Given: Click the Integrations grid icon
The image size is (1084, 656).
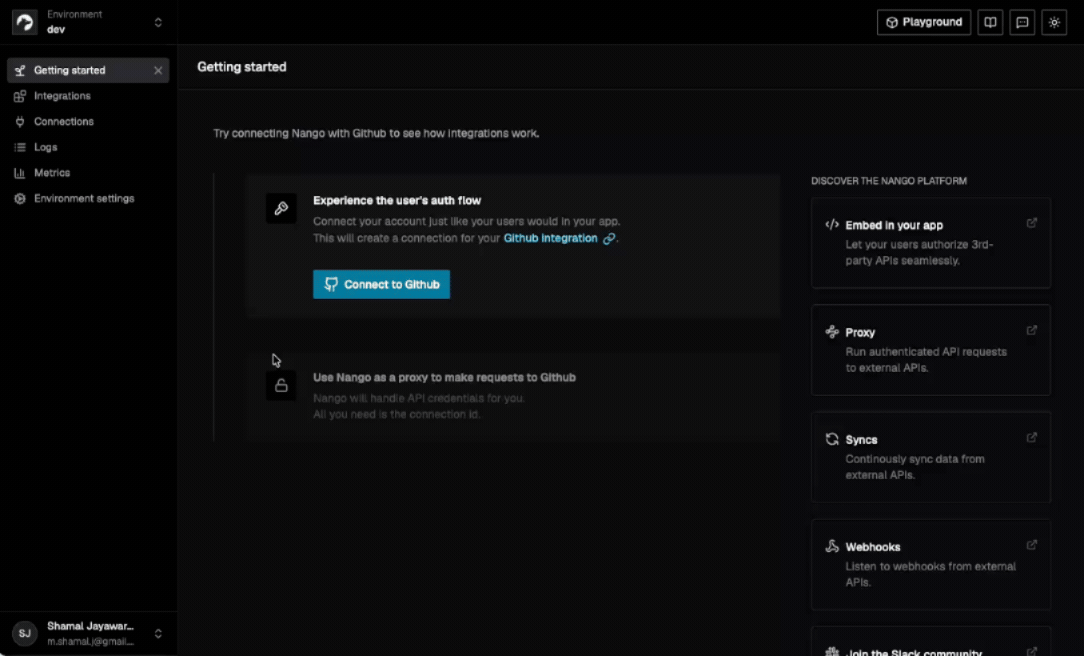Looking at the screenshot, I should click(20, 96).
